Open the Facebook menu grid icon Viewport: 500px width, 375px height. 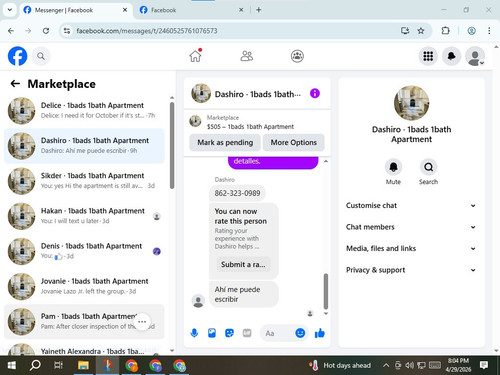click(x=428, y=56)
